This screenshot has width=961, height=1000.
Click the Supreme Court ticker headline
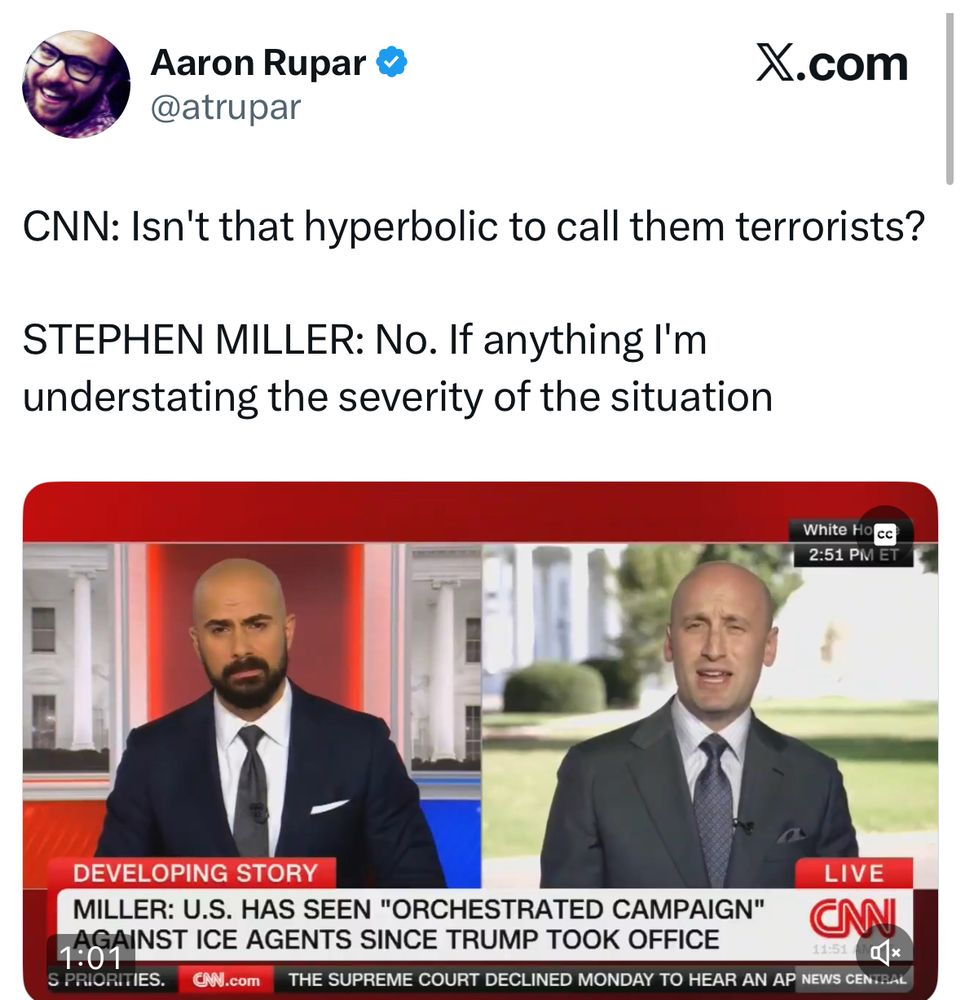coord(541,980)
